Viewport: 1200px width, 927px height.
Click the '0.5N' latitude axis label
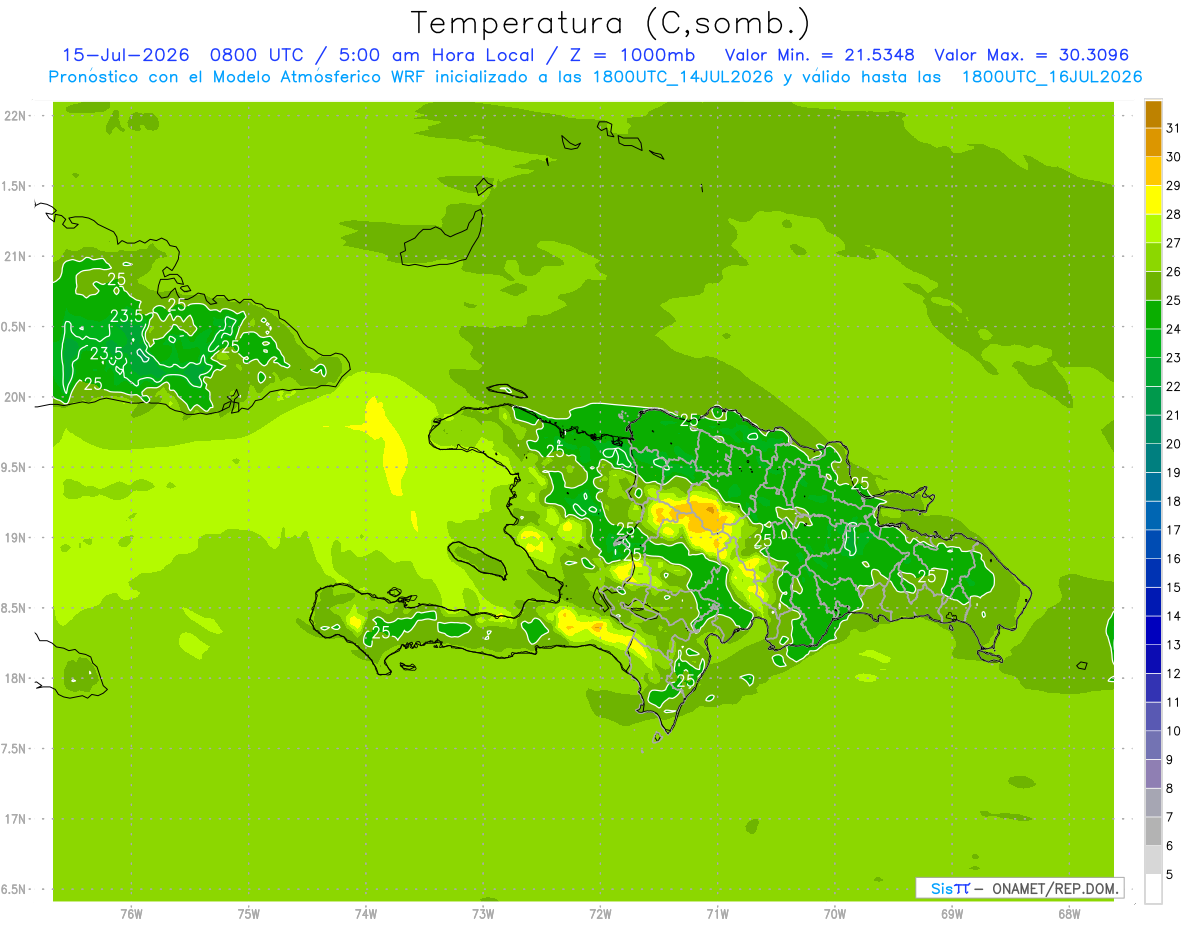[x=15, y=327]
